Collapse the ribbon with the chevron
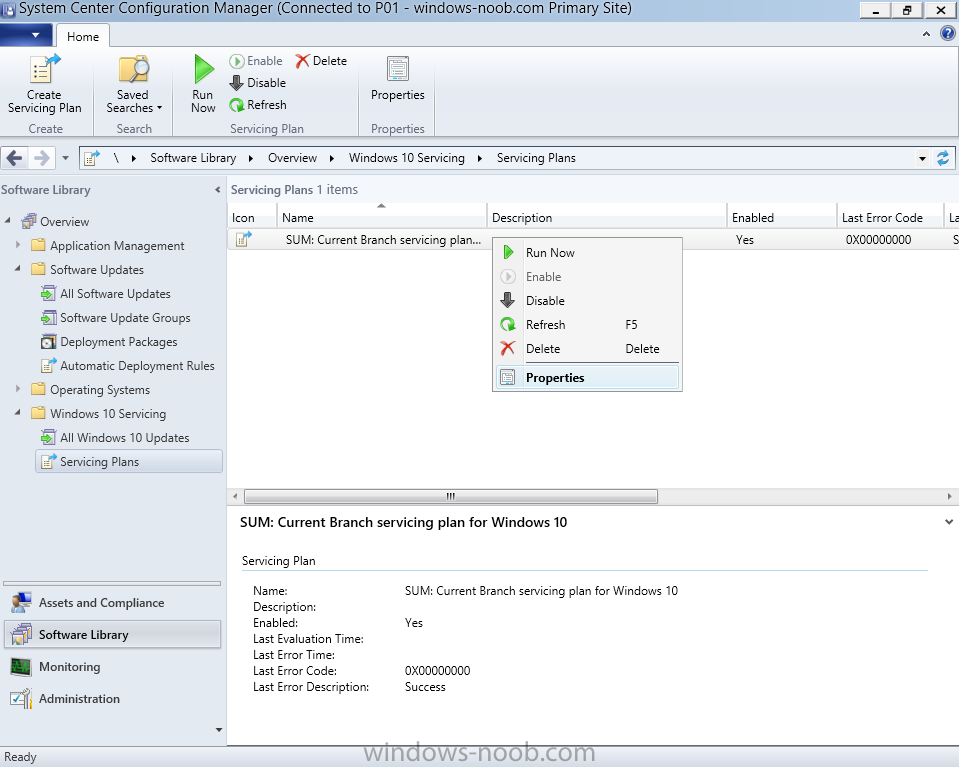 point(927,34)
